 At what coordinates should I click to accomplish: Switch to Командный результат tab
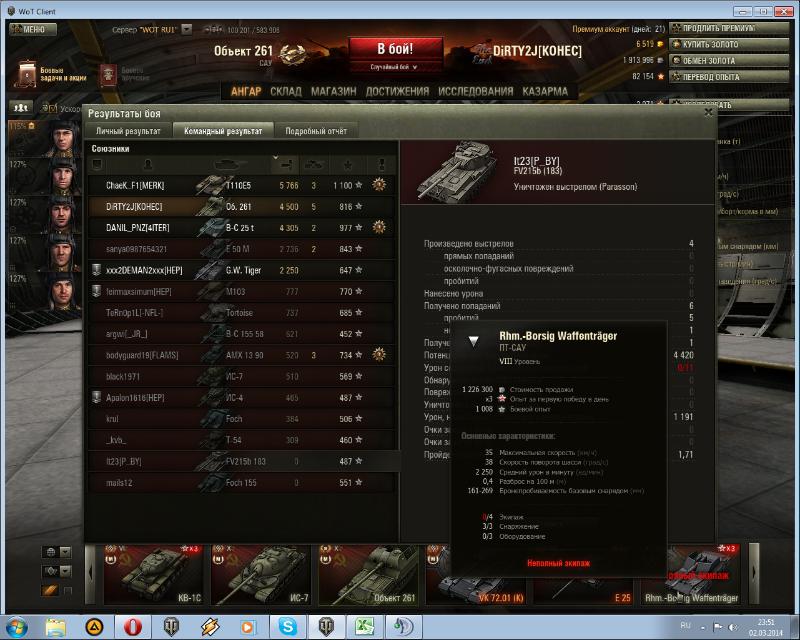pyautogui.click(x=223, y=131)
